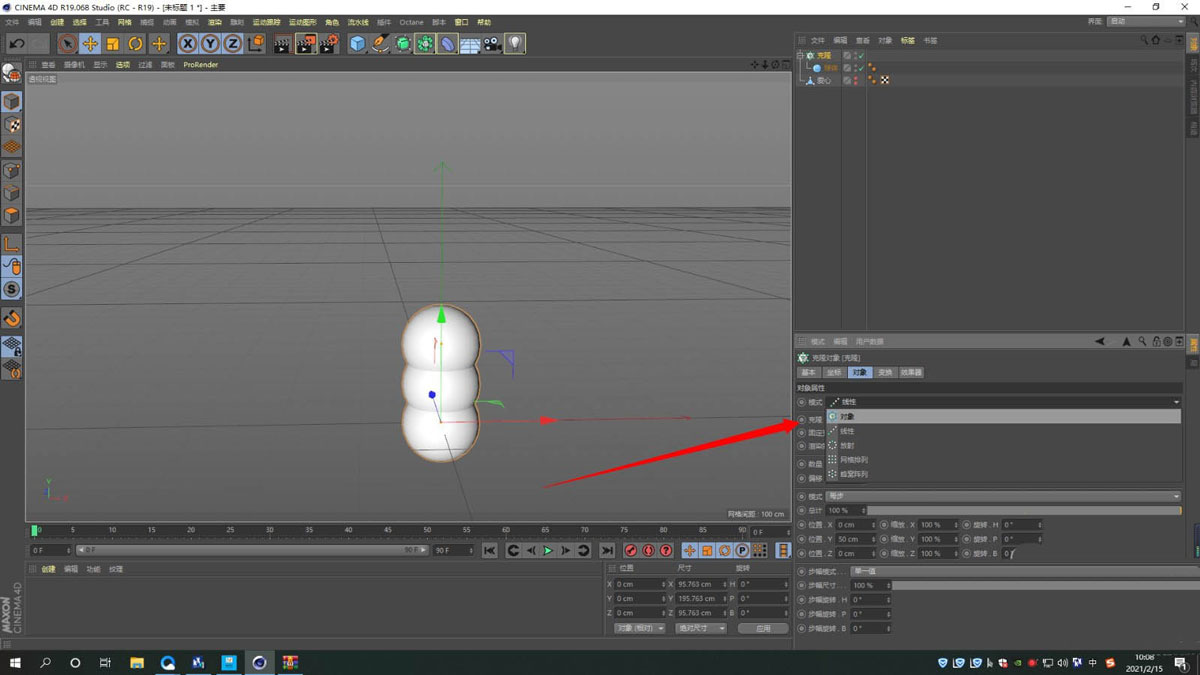Open the Edit Render Settings icon
This screenshot has height=675, width=1200.
click(329, 44)
